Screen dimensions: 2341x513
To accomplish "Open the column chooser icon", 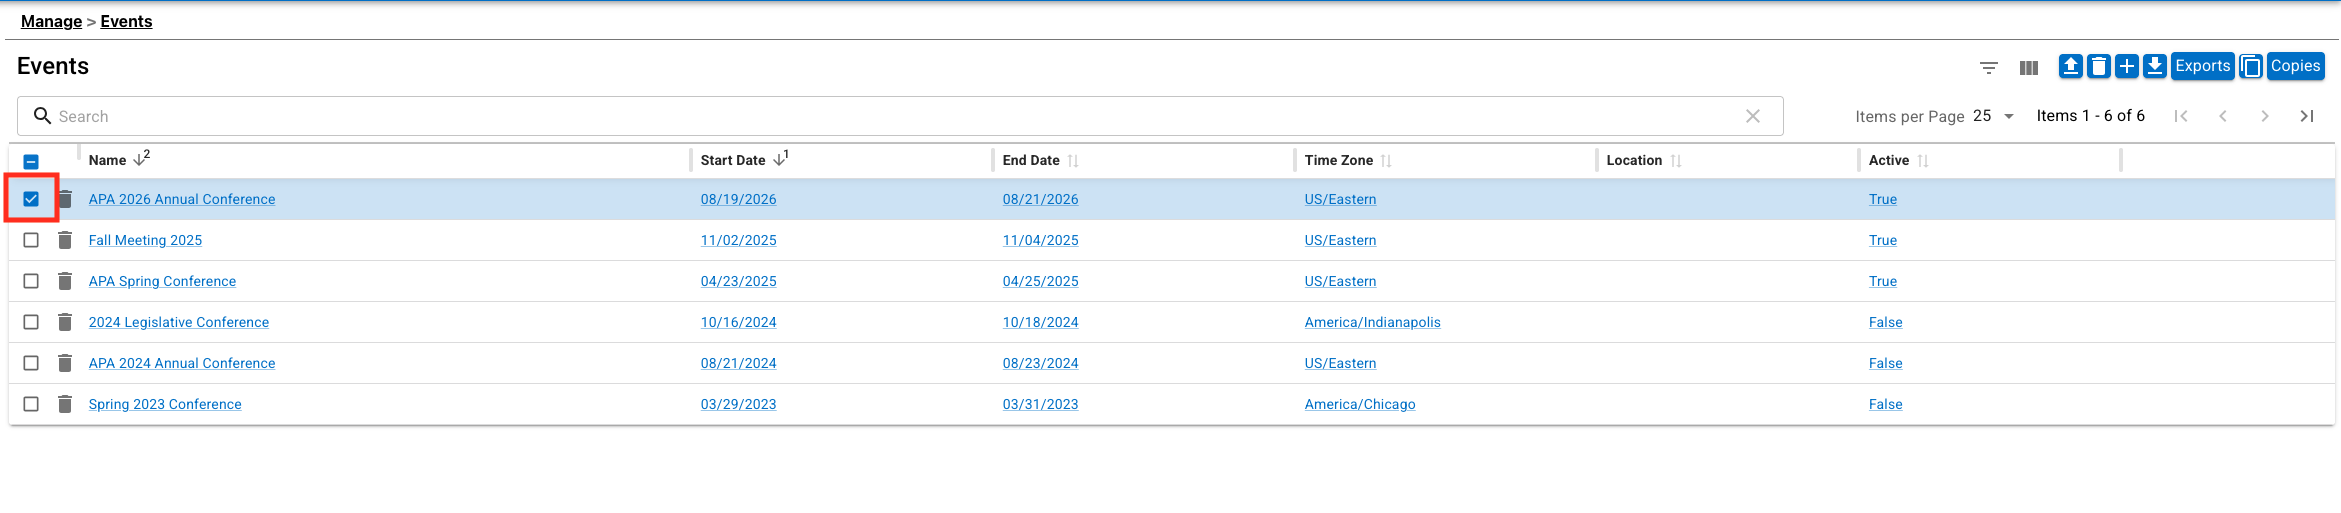I will (x=2028, y=68).
